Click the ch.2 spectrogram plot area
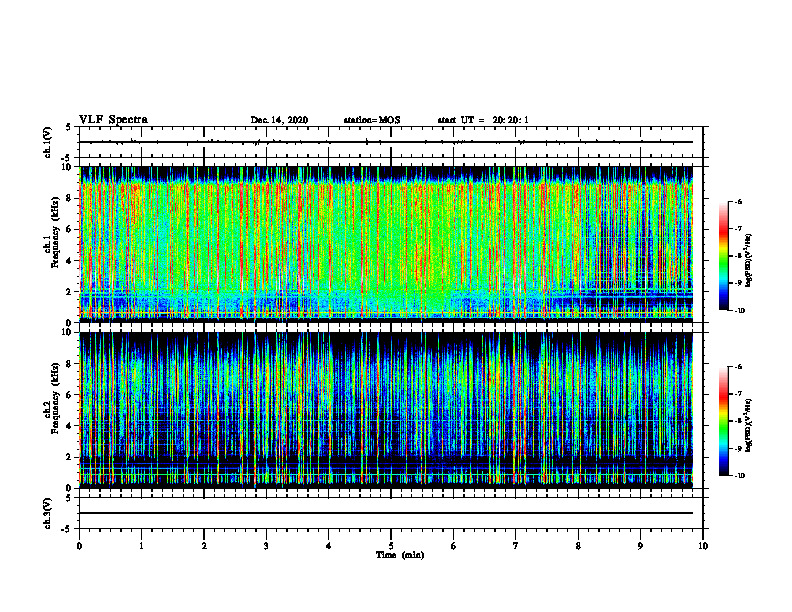The height and width of the screenshot is (612, 792). click(386, 410)
